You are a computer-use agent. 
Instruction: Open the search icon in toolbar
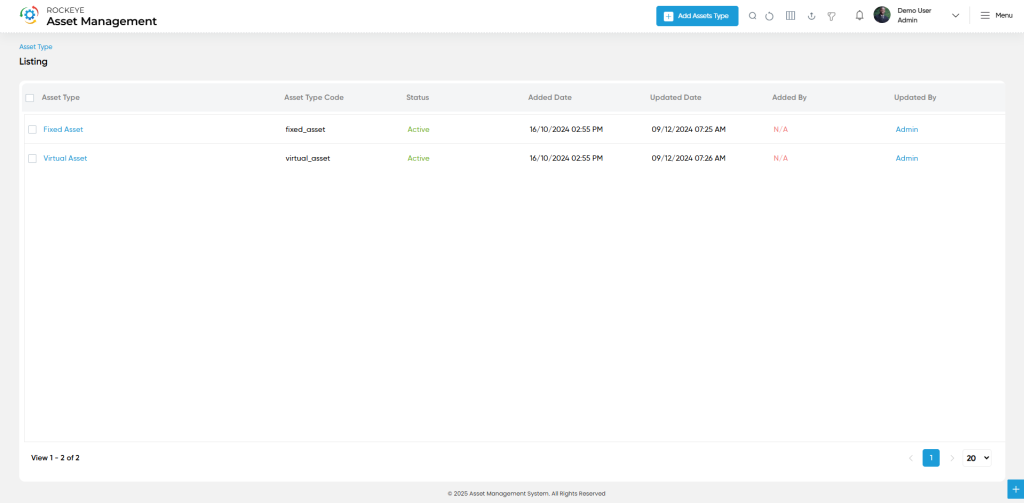[x=752, y=16]
